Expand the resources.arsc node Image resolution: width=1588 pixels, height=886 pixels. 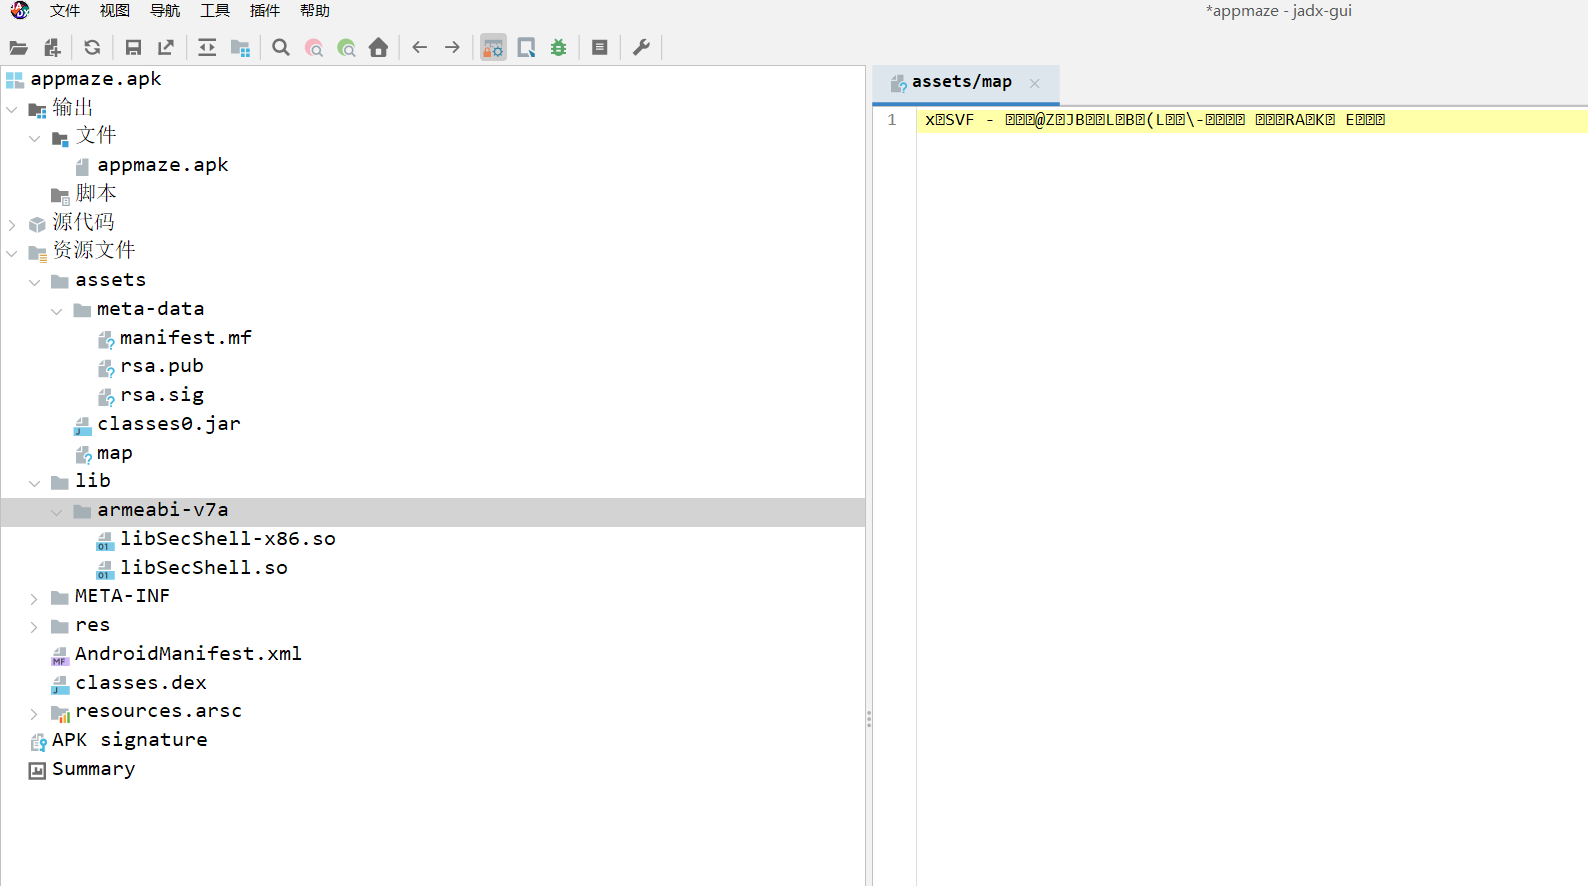click(35, 713)
